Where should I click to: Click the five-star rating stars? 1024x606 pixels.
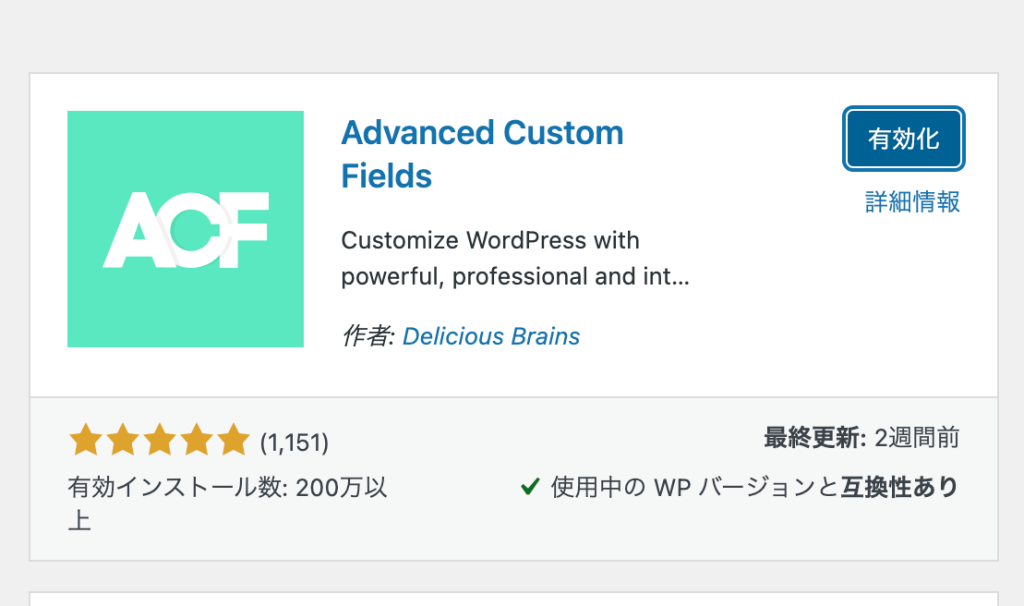pyautogui.click(x=160, y=440)
